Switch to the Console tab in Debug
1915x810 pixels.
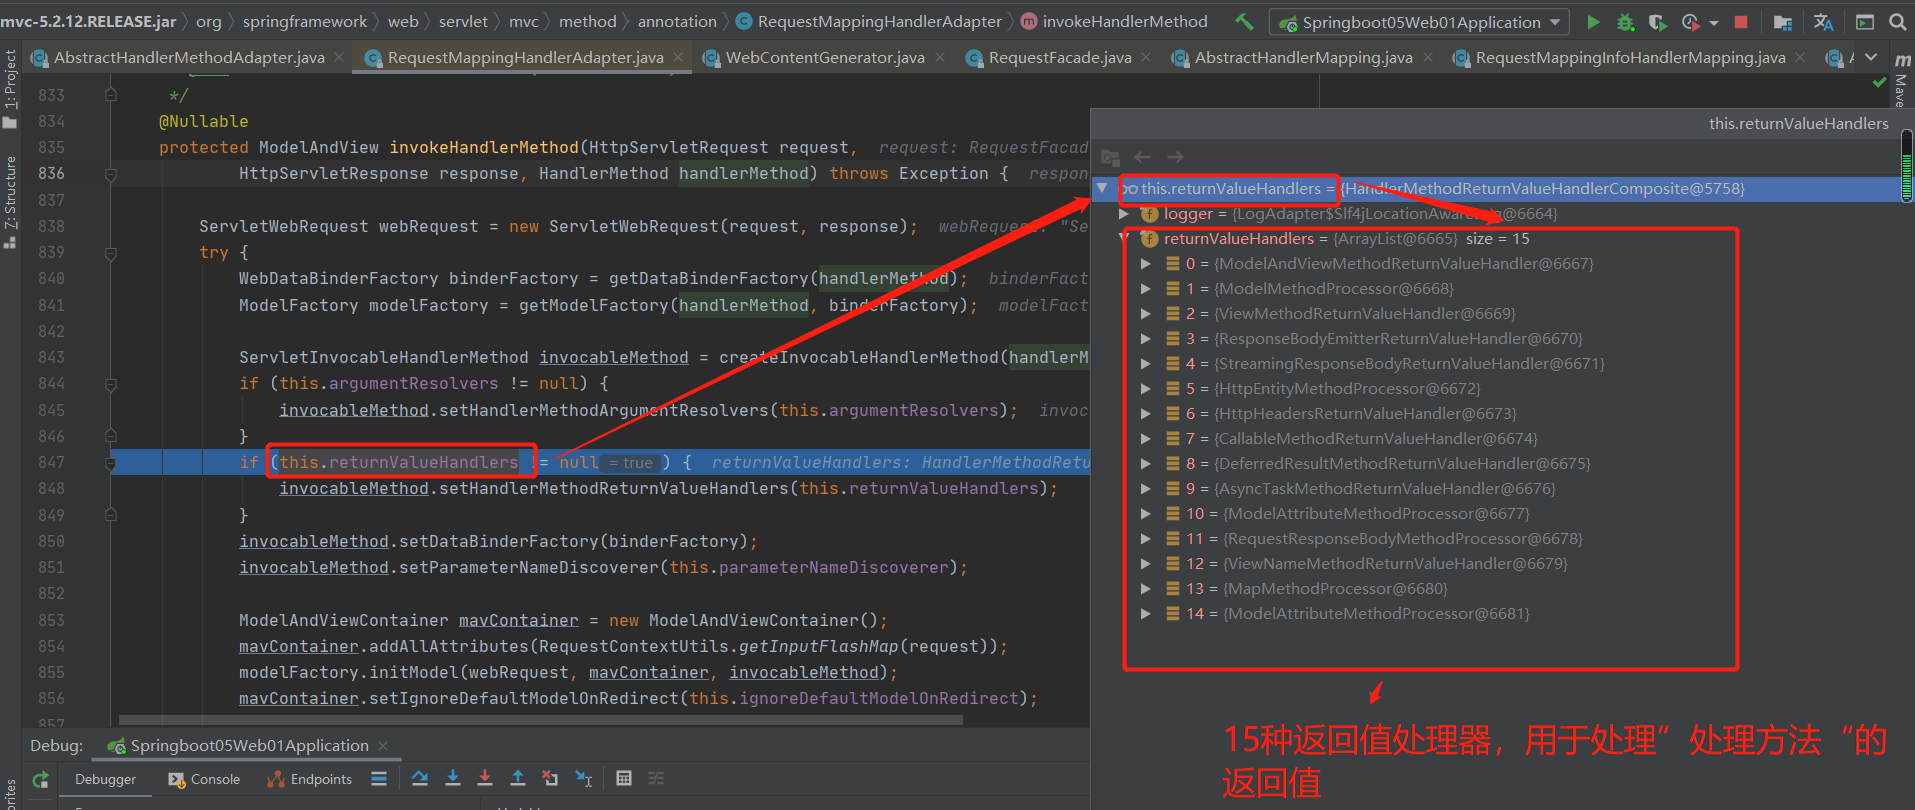point(204,780)
